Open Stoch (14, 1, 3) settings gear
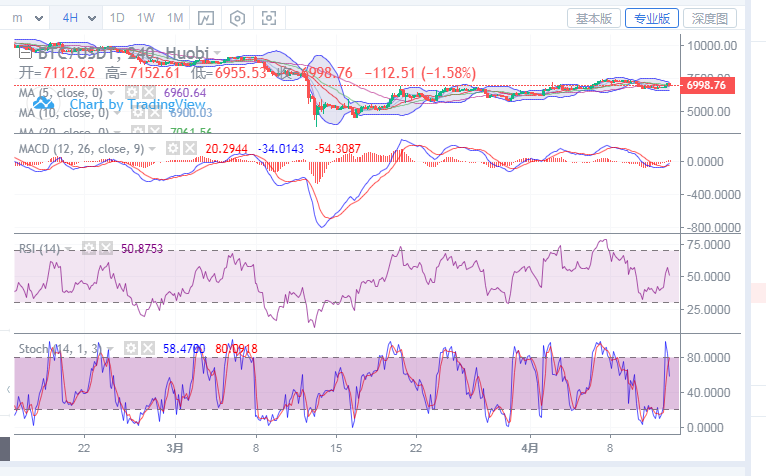 (130, 348)
